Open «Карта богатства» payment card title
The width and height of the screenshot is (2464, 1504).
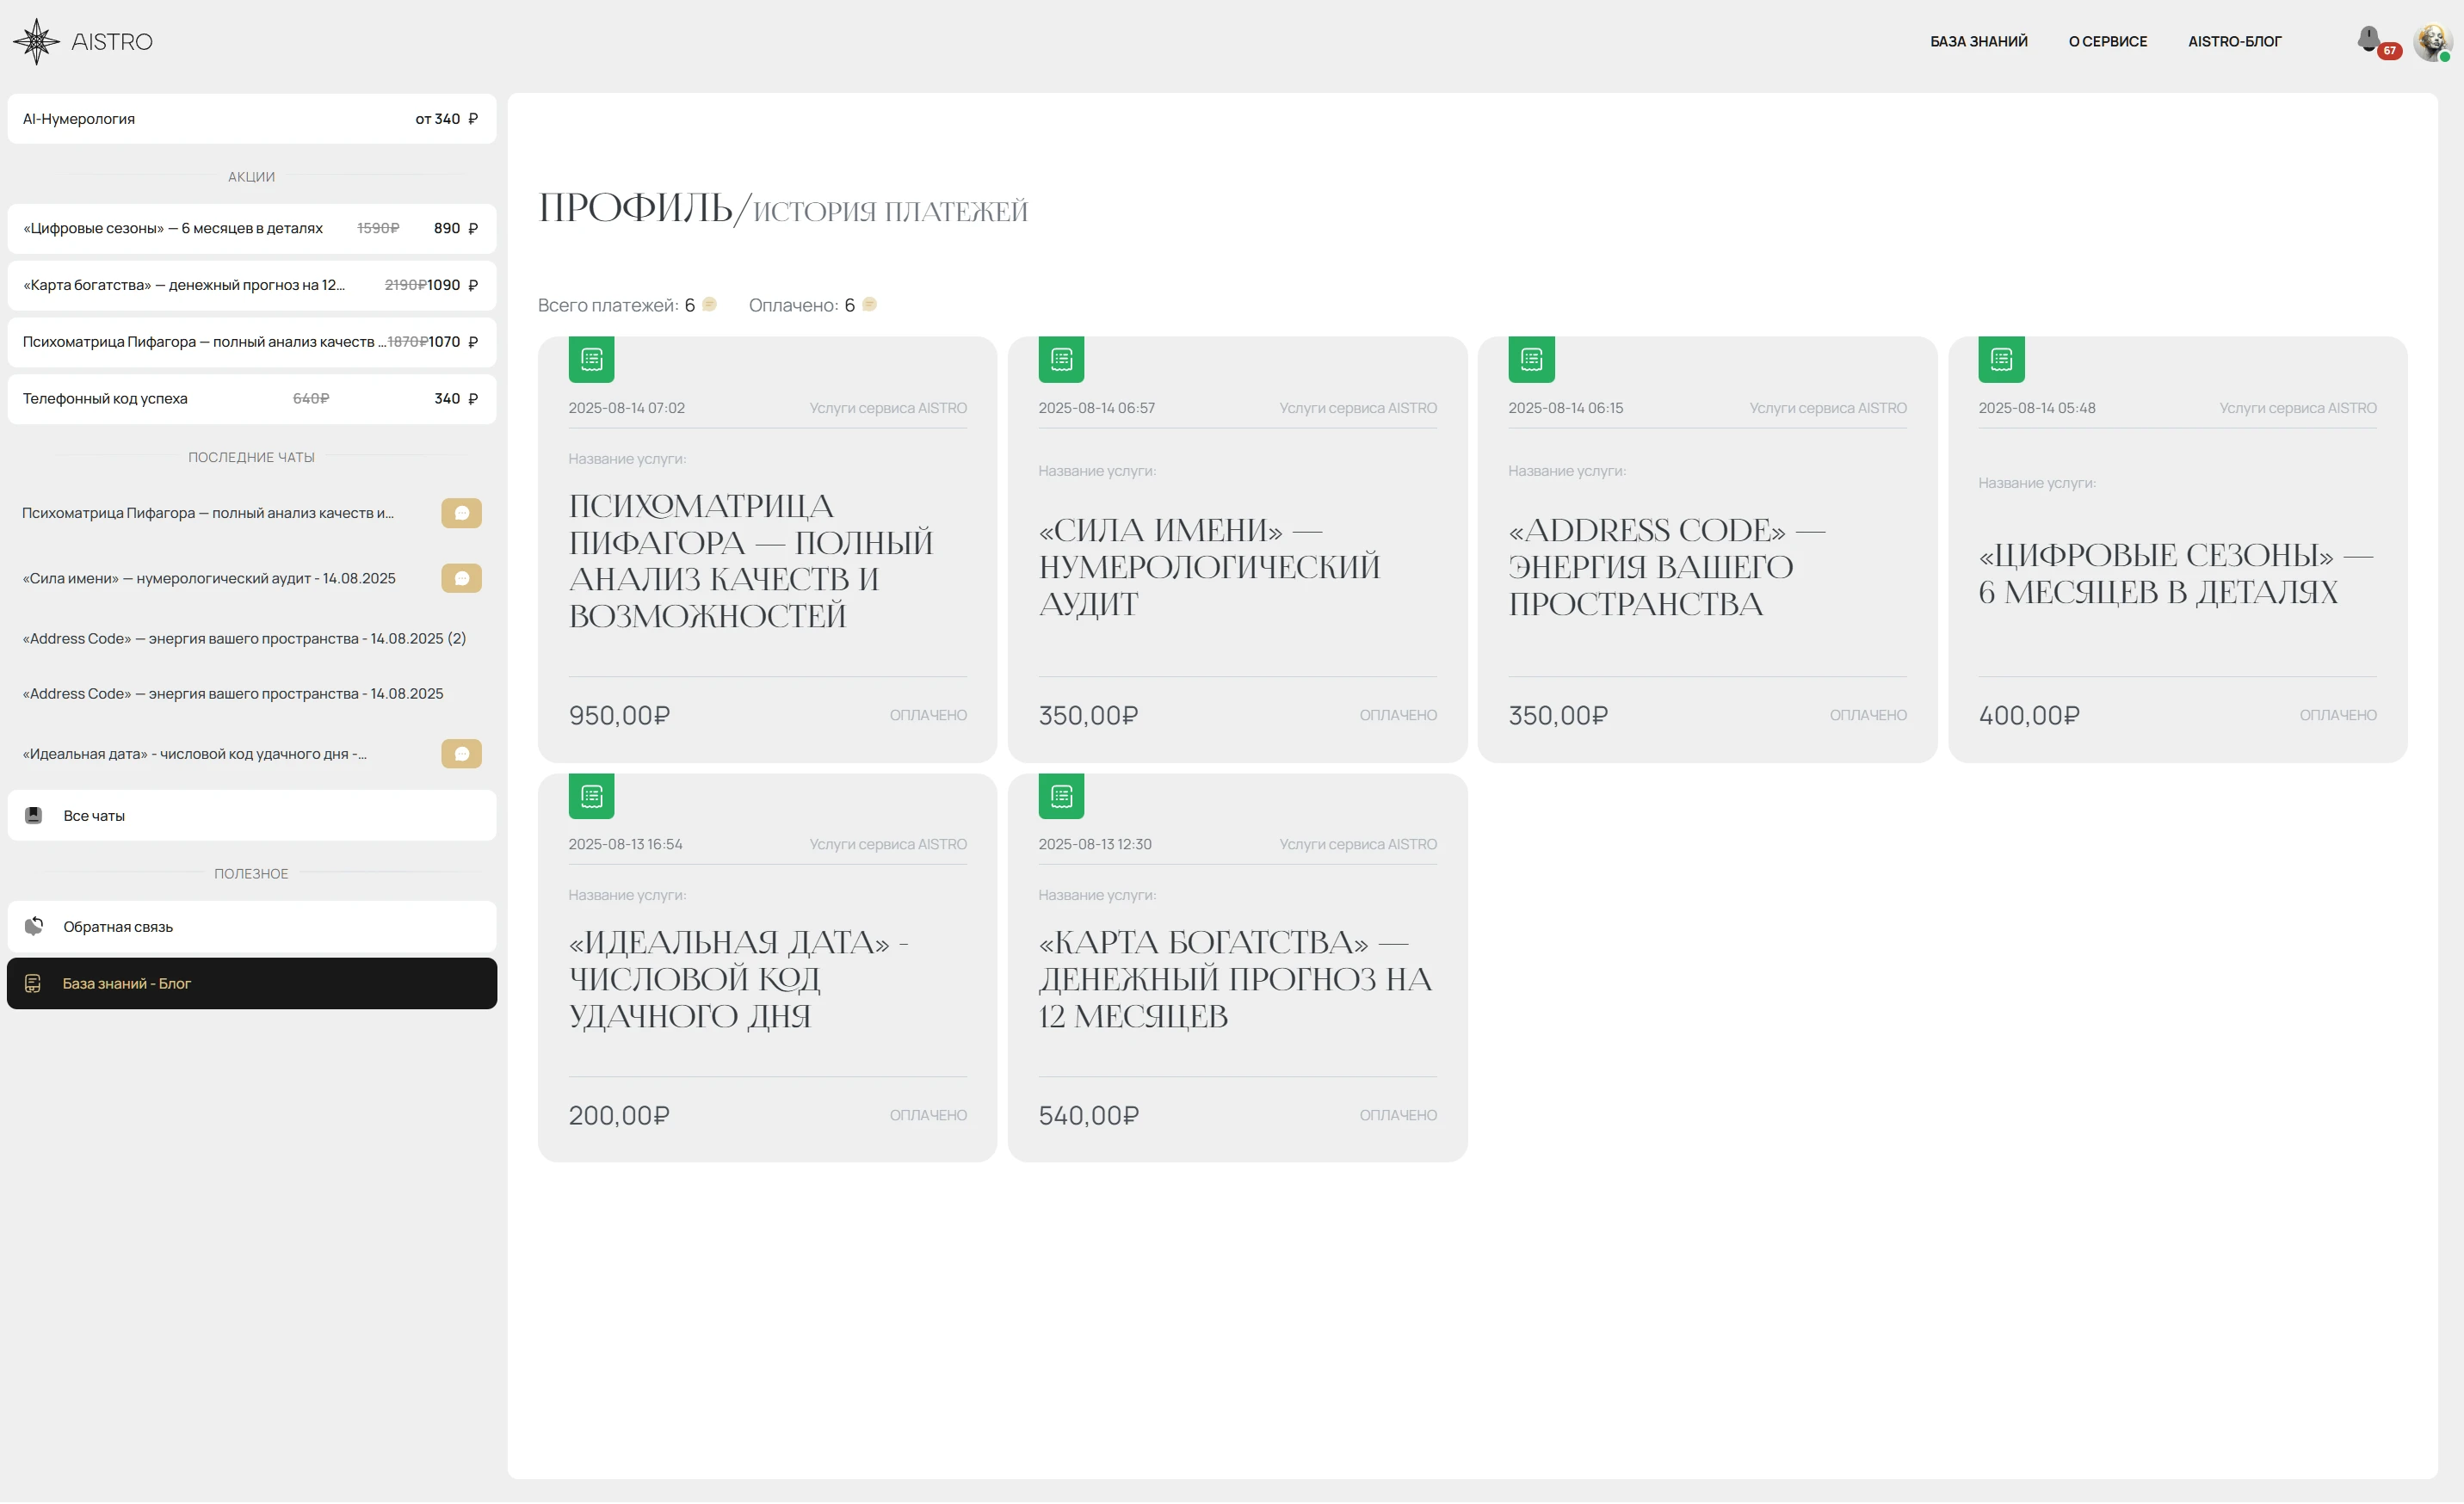tap(1235, 979)
